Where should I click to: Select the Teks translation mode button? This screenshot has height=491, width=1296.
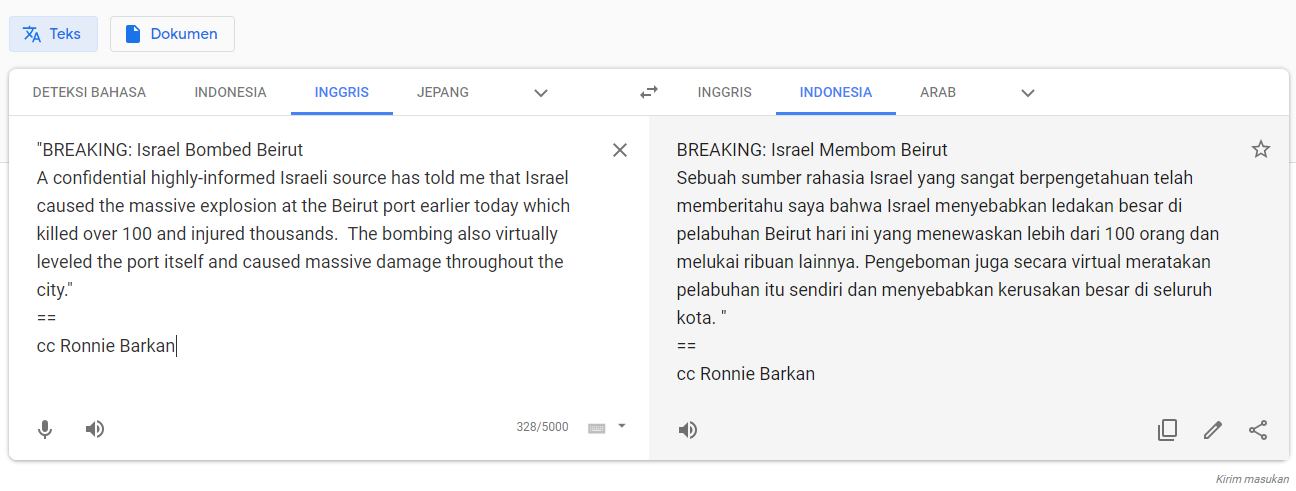53,34
